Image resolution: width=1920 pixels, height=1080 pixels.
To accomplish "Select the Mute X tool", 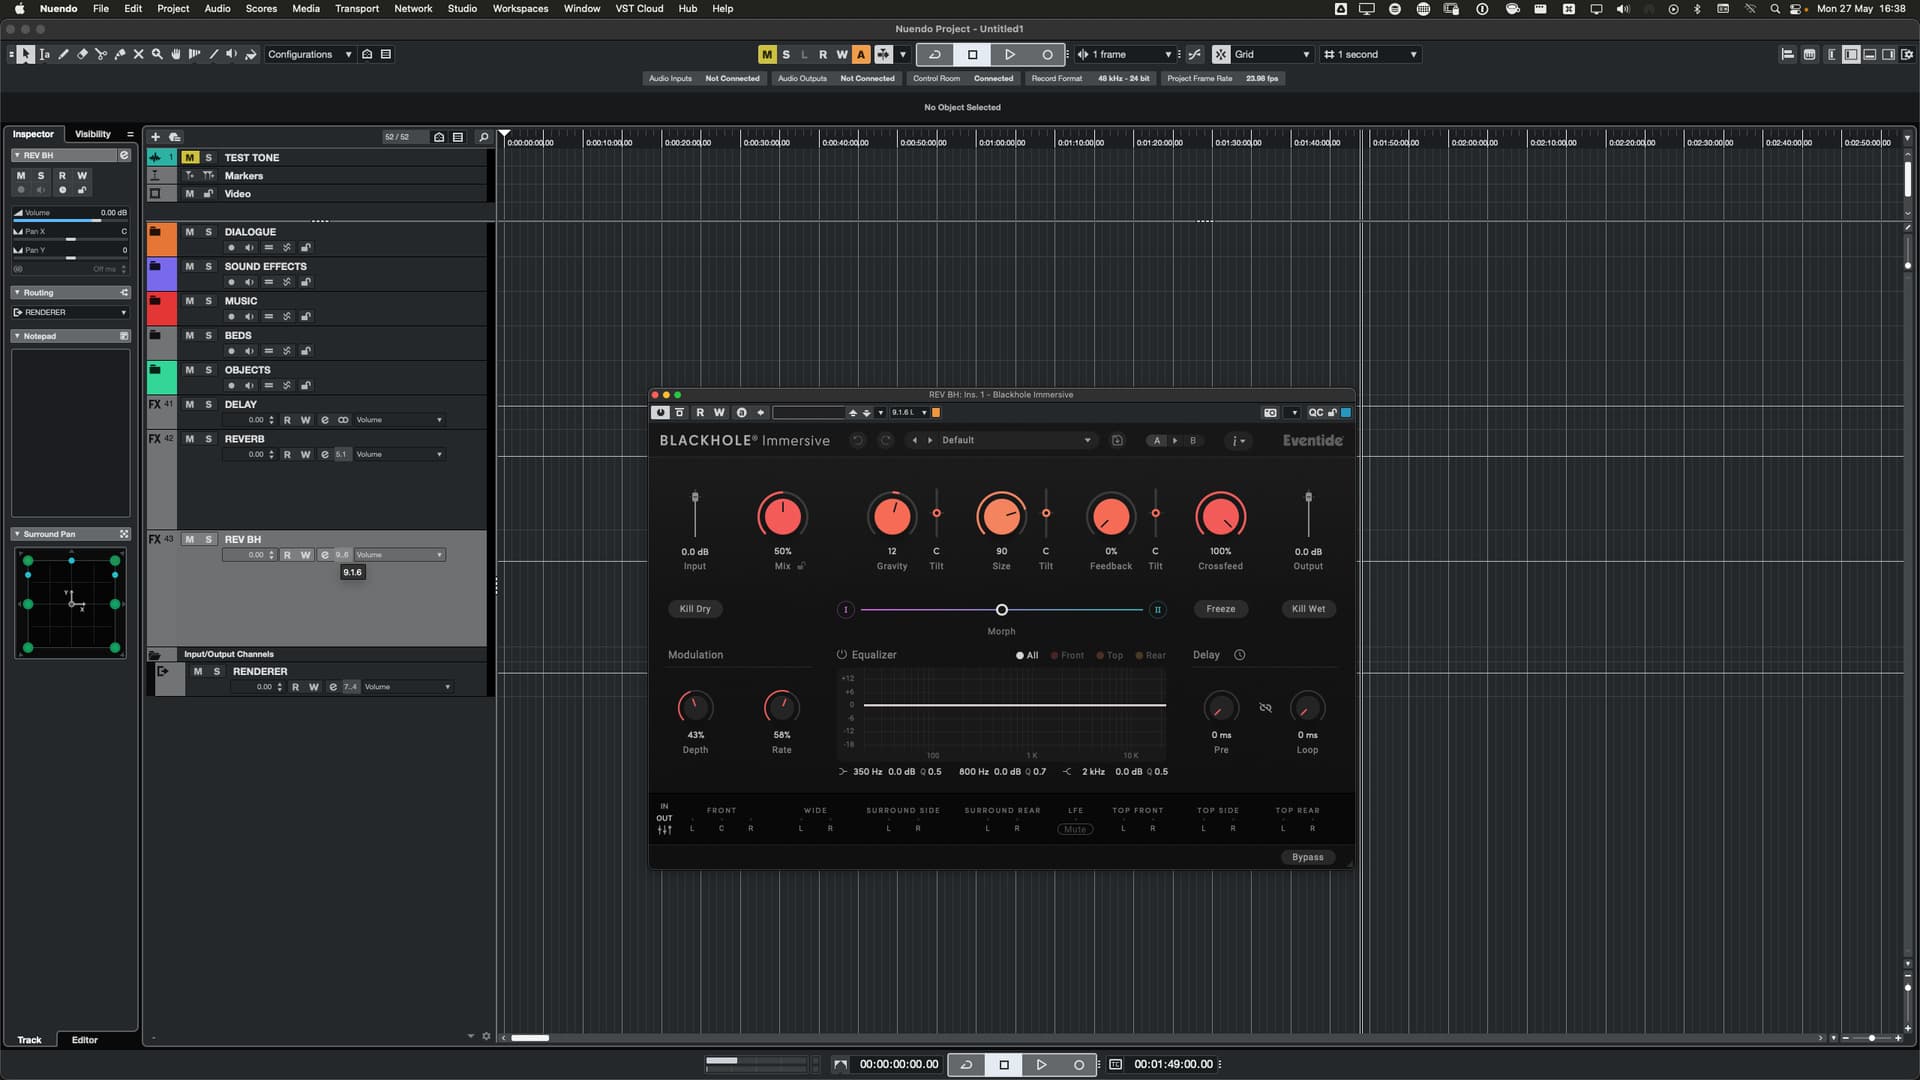I will [139, 54].
